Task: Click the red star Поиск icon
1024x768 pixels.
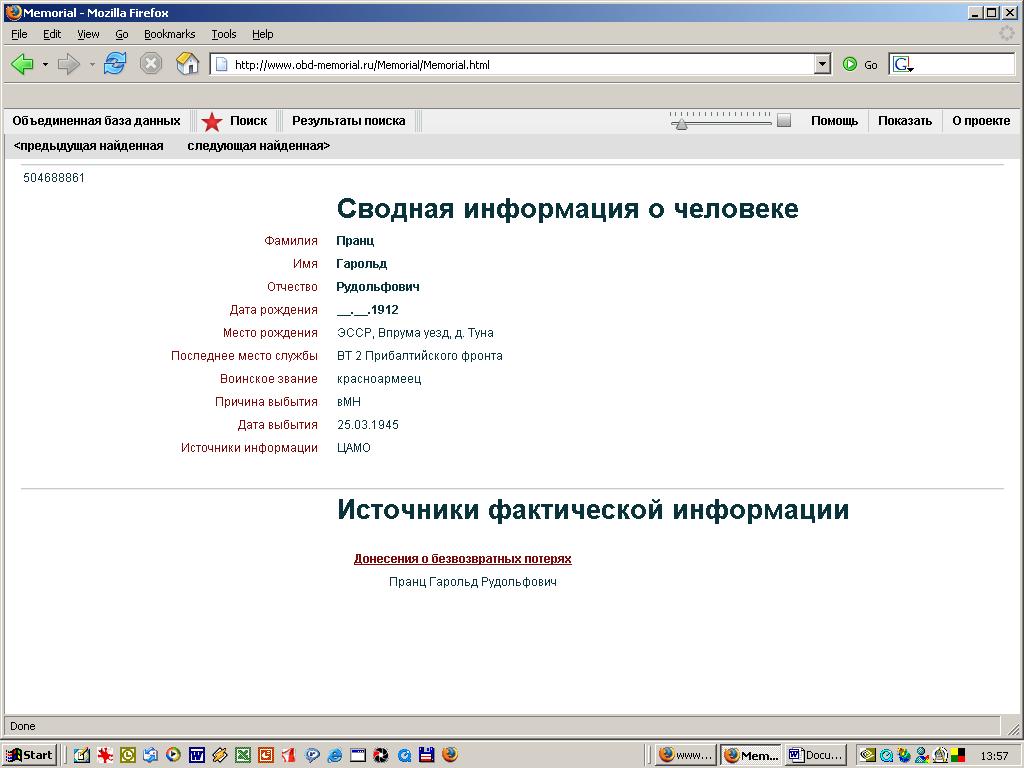Action: pyautogui.click(x=212, y=122)
